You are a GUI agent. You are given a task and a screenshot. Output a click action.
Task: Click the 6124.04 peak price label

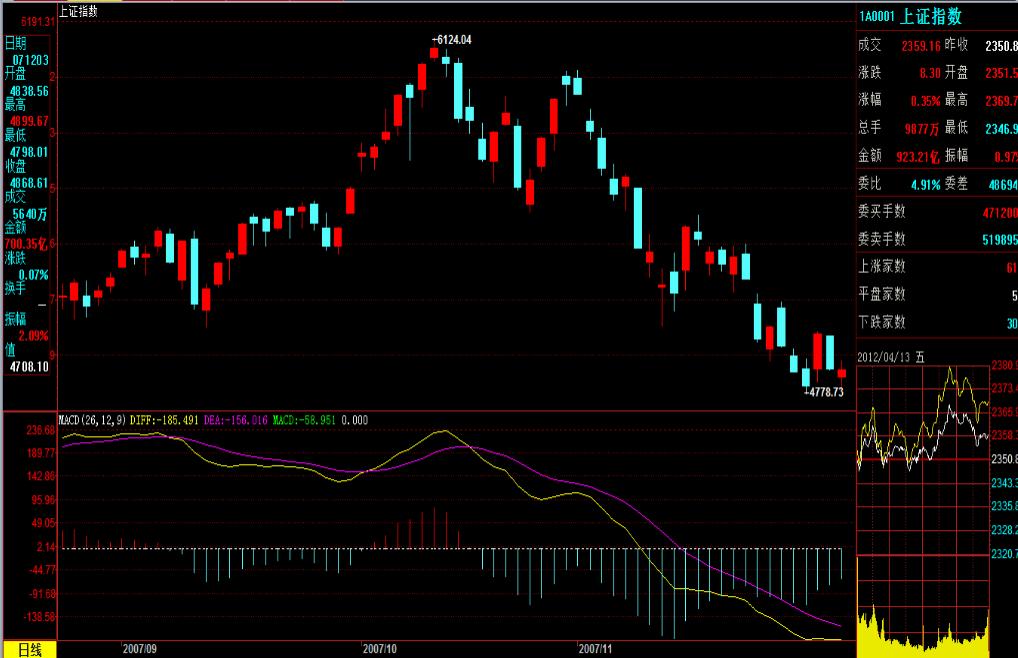click(452, 40)
